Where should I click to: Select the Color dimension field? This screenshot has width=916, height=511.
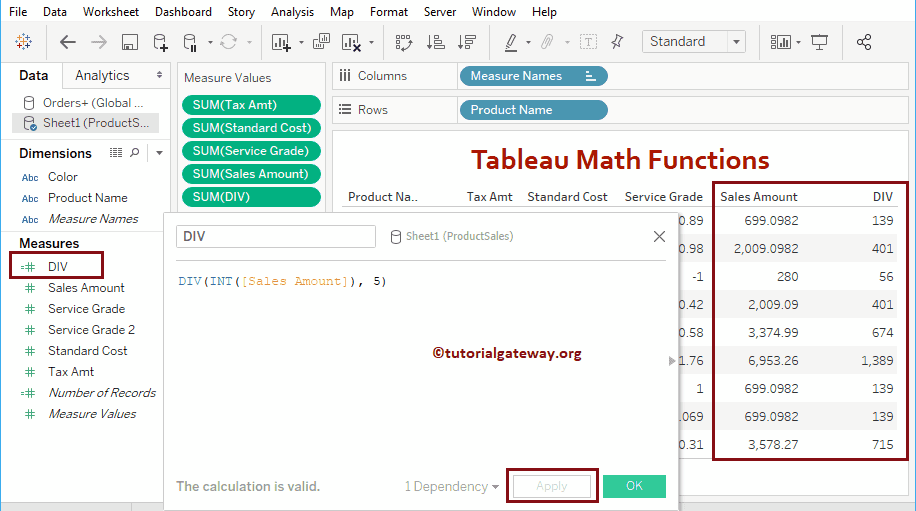click(63, 176)
